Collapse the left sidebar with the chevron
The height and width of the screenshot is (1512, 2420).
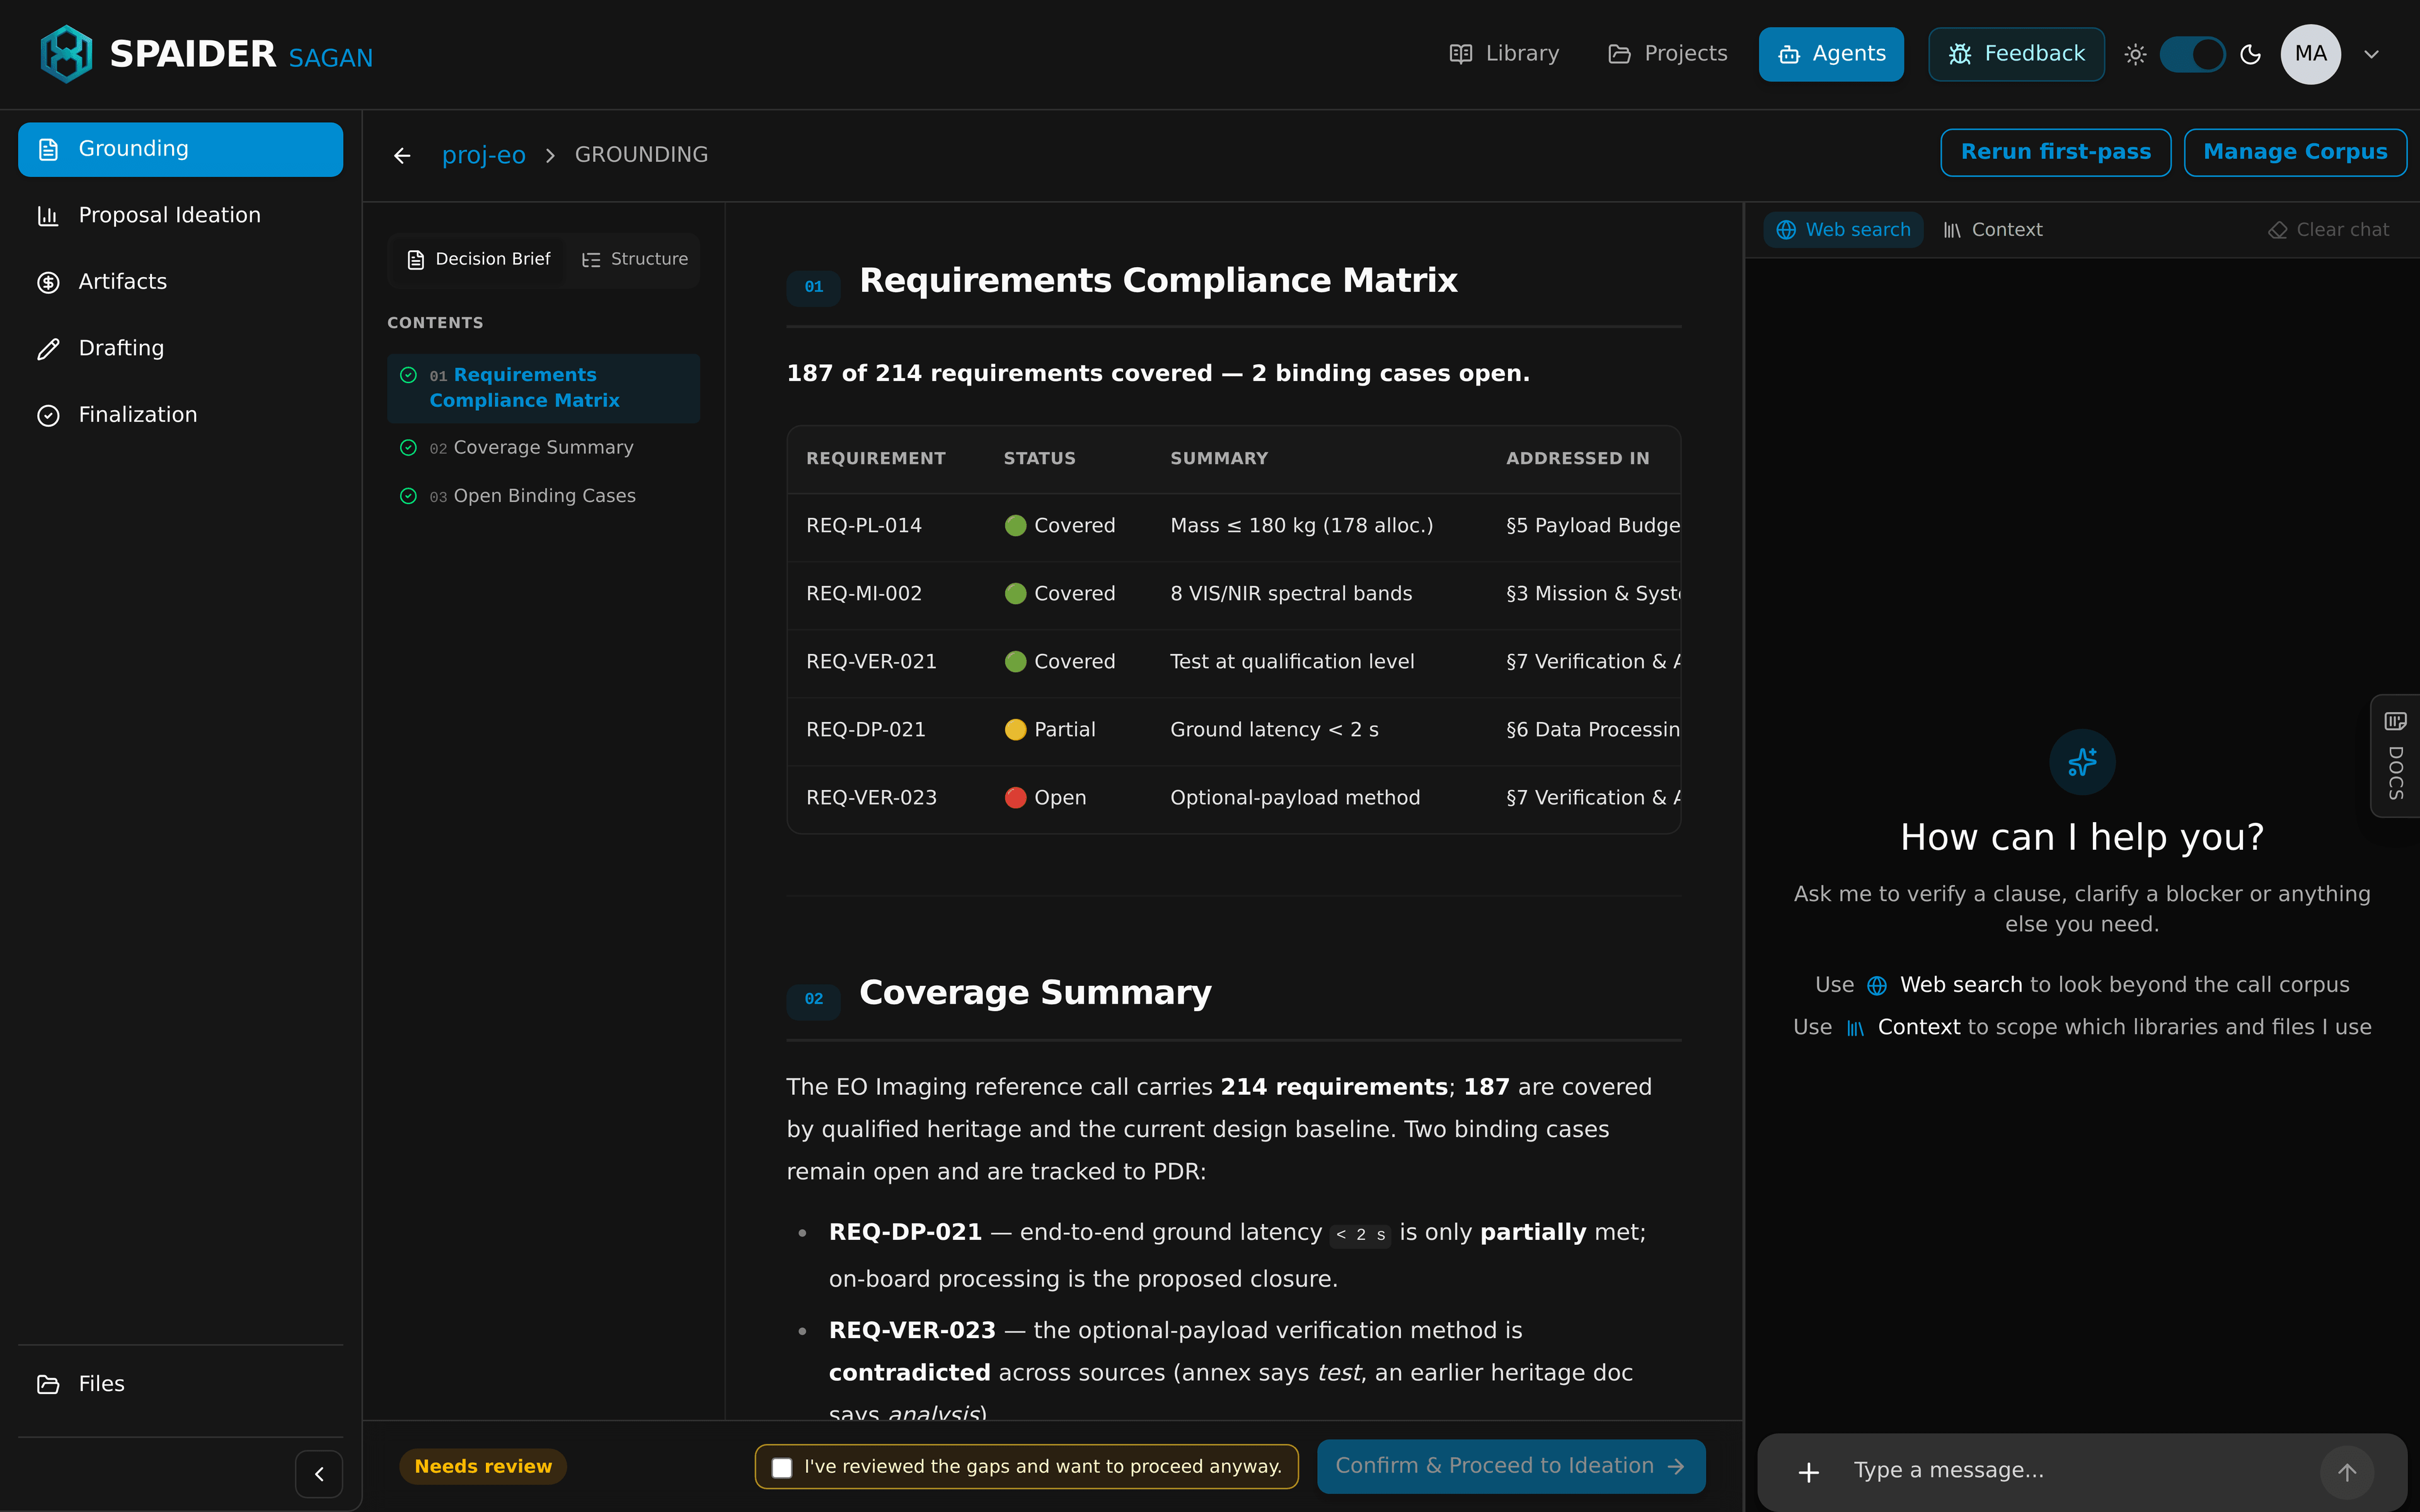[x=319, y=1473]
